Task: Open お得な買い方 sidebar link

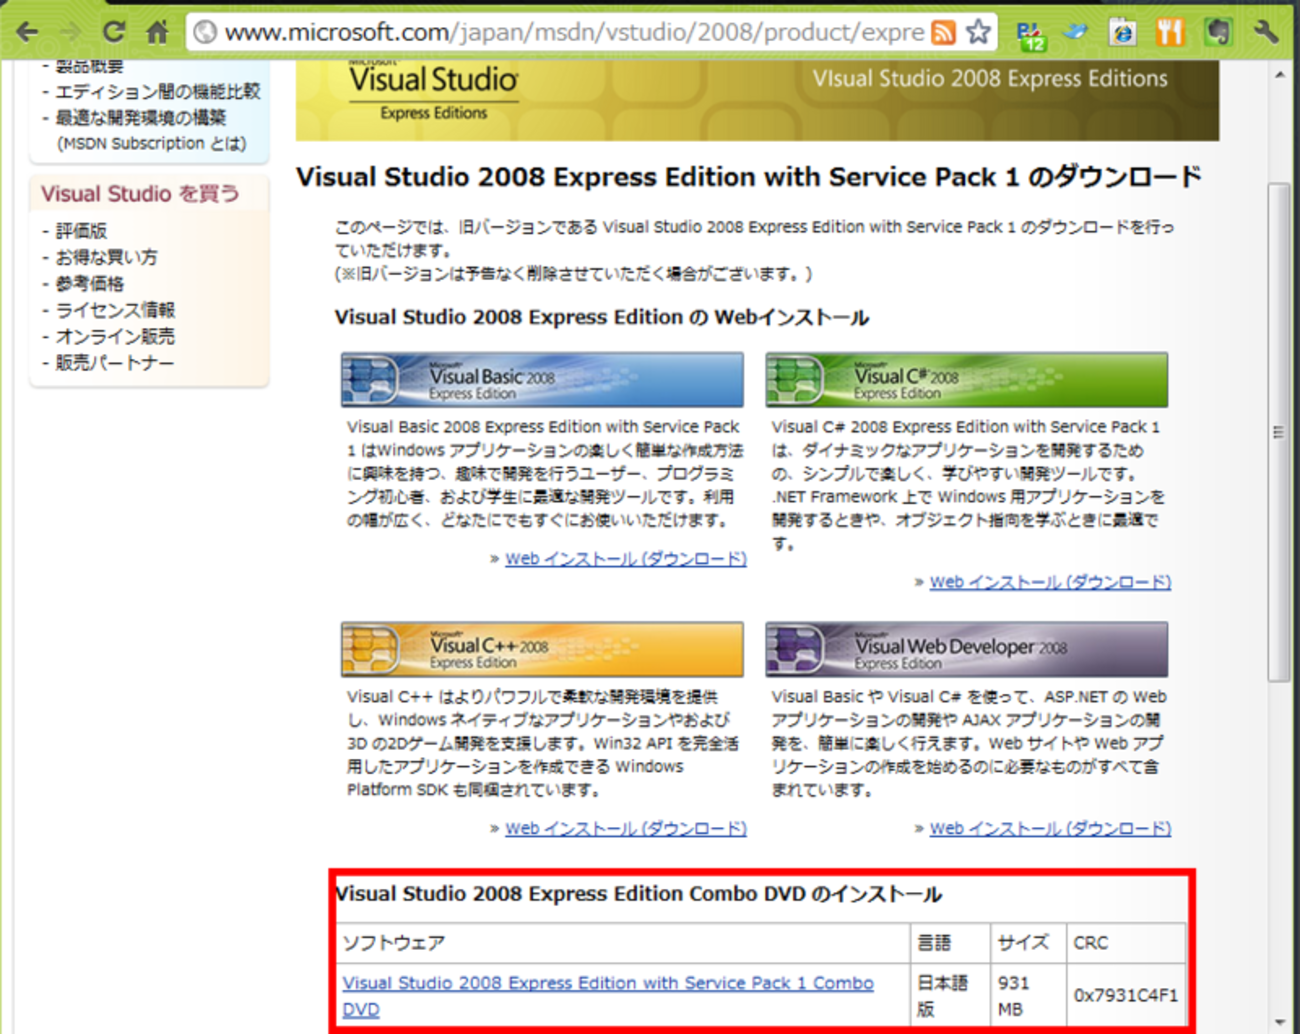Action: (x=107, y=257)
